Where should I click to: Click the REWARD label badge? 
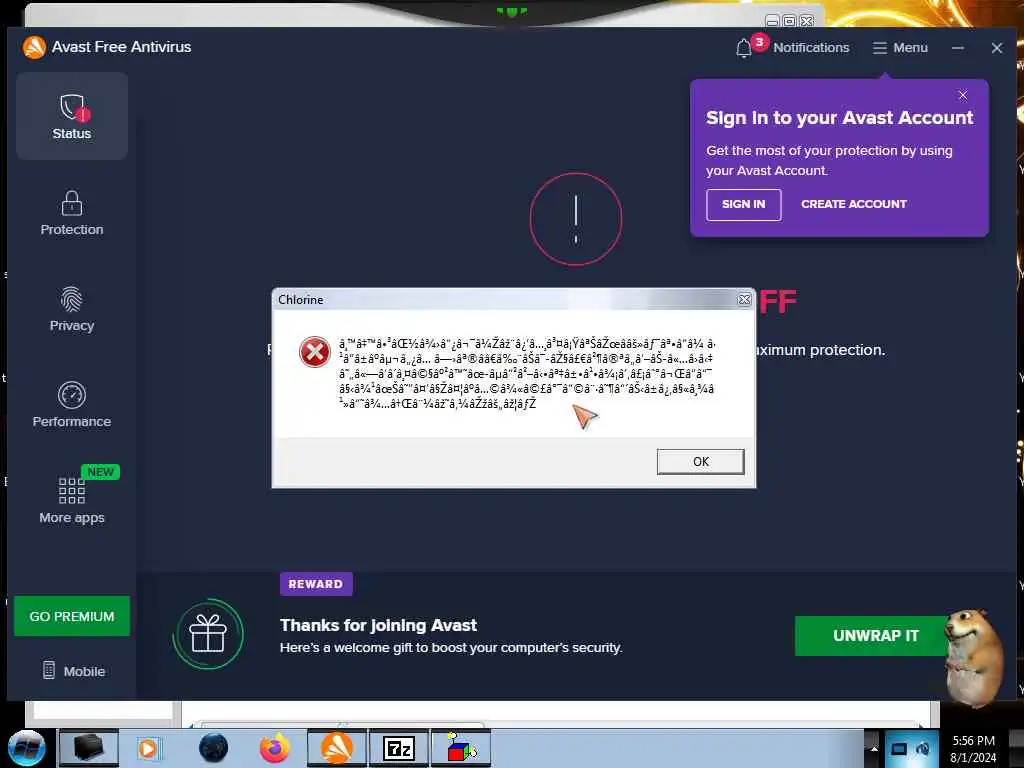click(316, 584)
